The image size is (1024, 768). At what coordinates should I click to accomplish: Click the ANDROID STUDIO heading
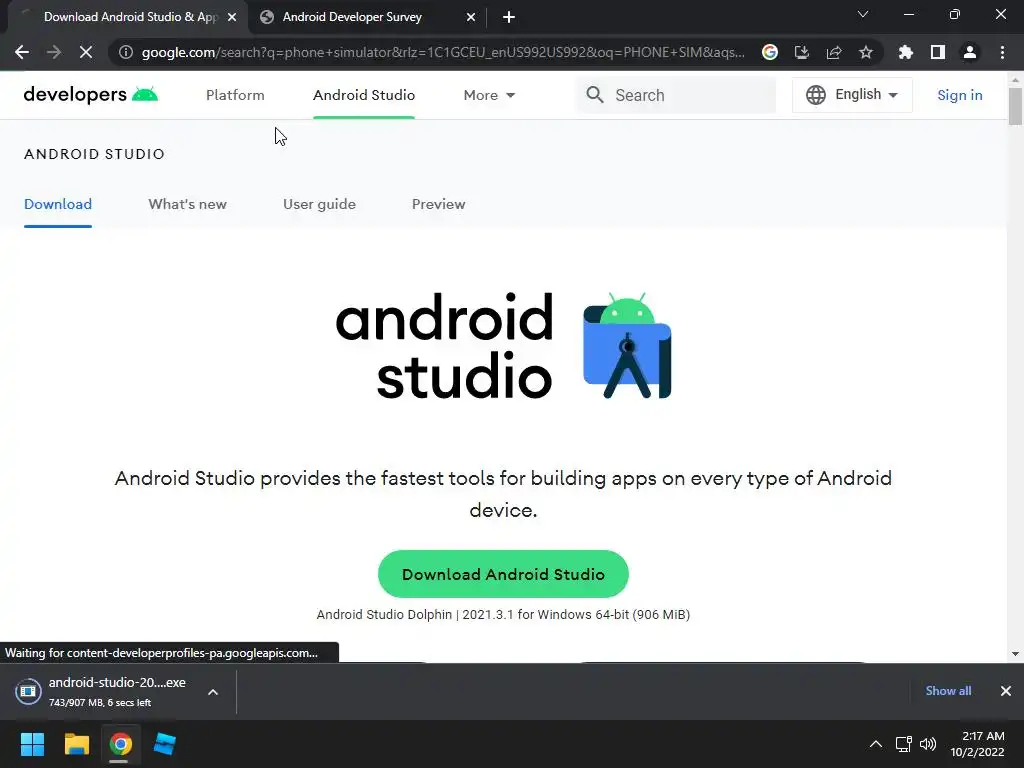coord(94,154)
